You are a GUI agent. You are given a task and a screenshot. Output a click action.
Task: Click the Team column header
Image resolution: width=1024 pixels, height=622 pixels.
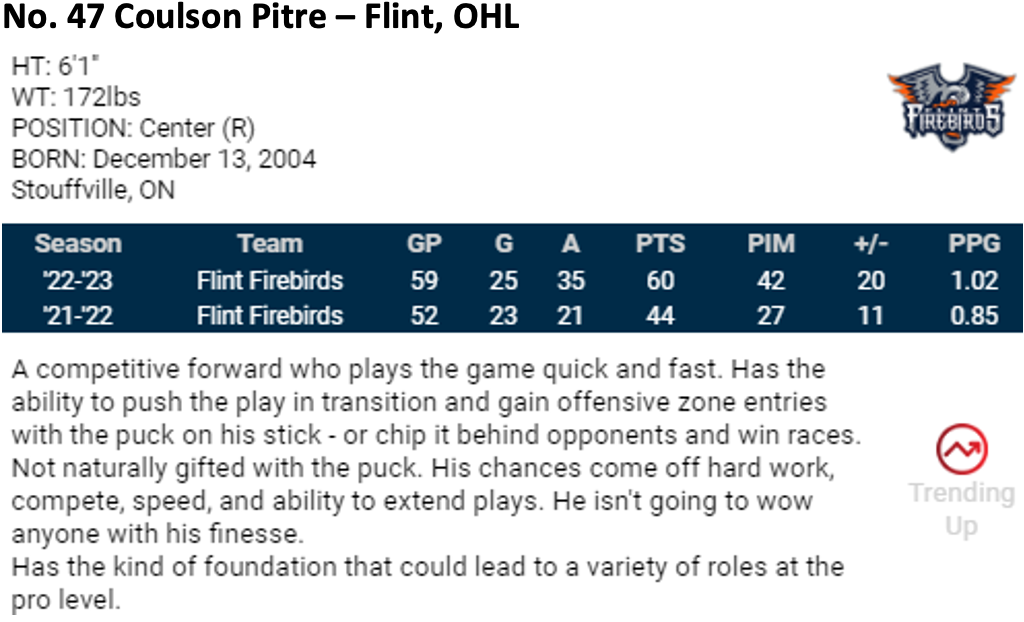269,244
